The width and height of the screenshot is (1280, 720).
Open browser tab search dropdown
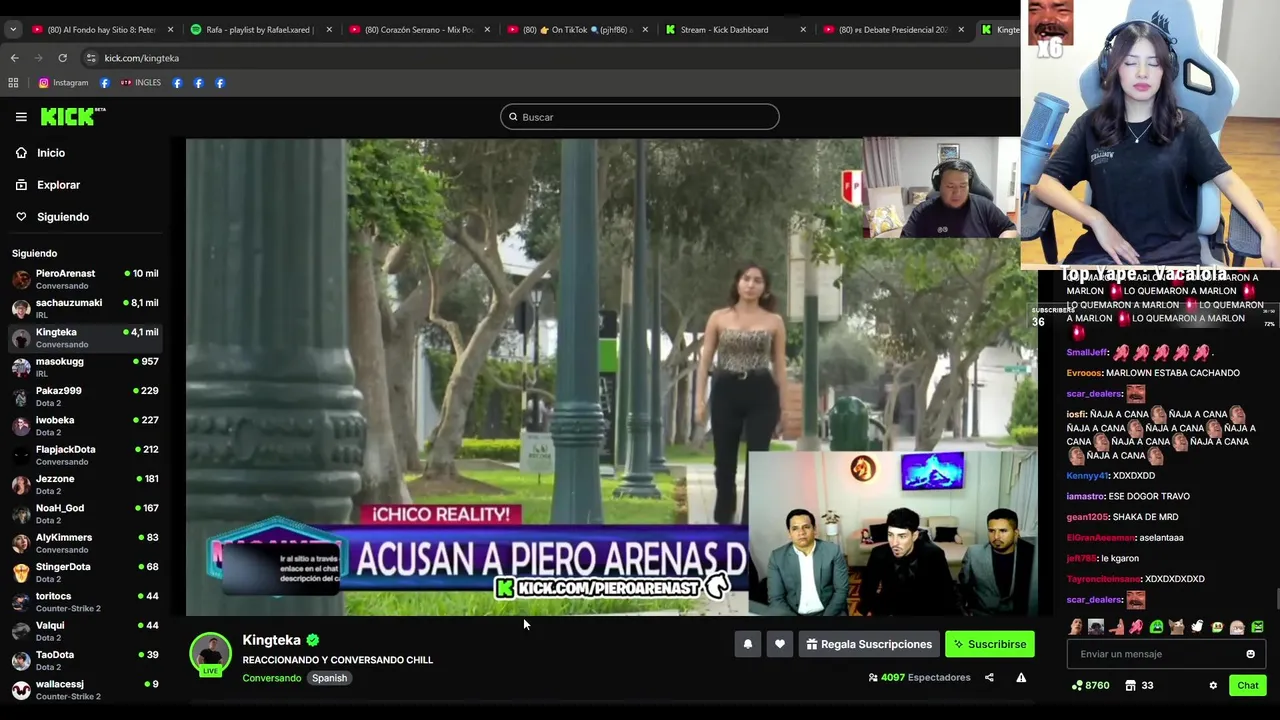(x=13, y=30)
